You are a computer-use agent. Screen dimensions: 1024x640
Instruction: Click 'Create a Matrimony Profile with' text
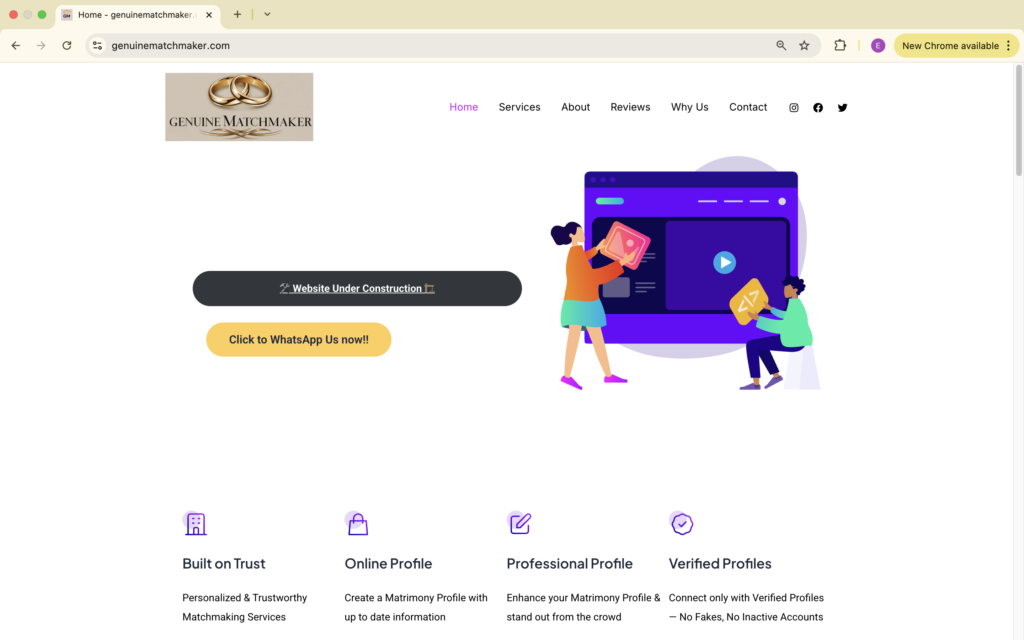pyautogui.click(x=416, y=598)
